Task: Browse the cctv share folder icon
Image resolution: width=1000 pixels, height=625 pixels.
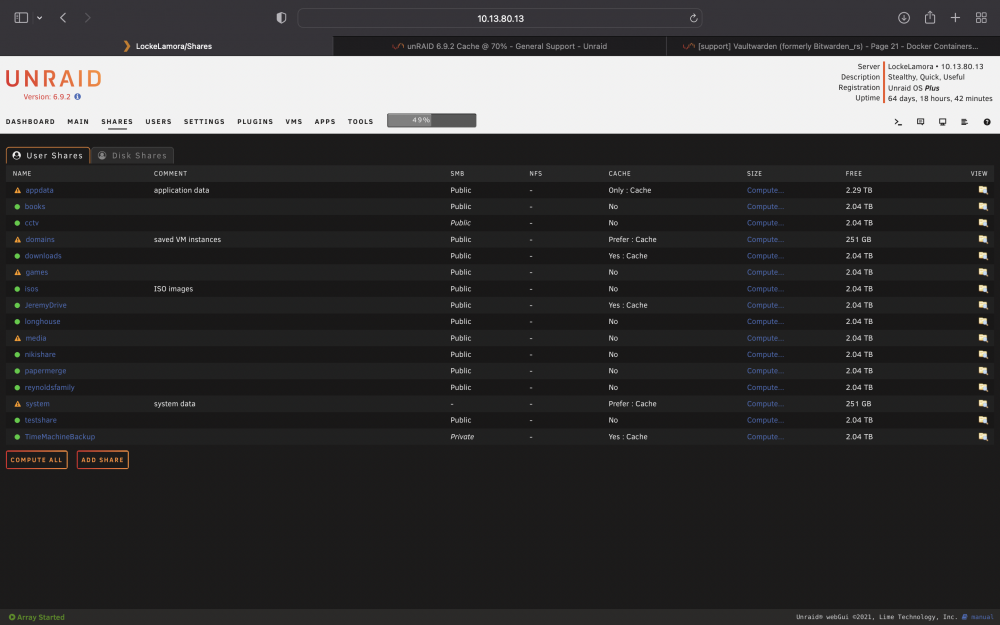Action: coord(983,223)
